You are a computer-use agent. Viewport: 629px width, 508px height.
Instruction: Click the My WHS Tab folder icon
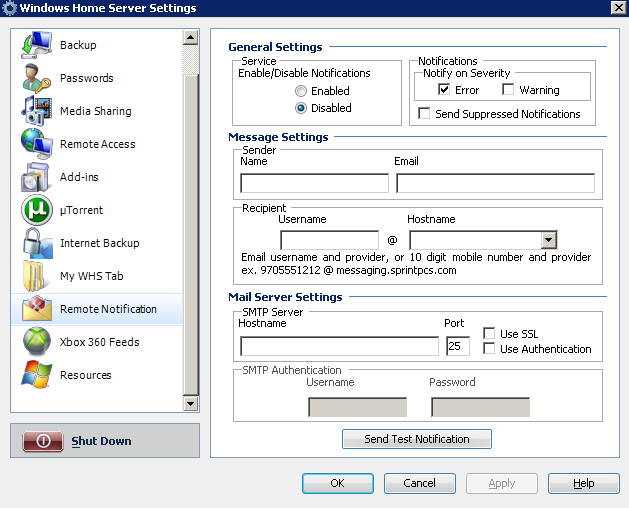pos(35,276)
